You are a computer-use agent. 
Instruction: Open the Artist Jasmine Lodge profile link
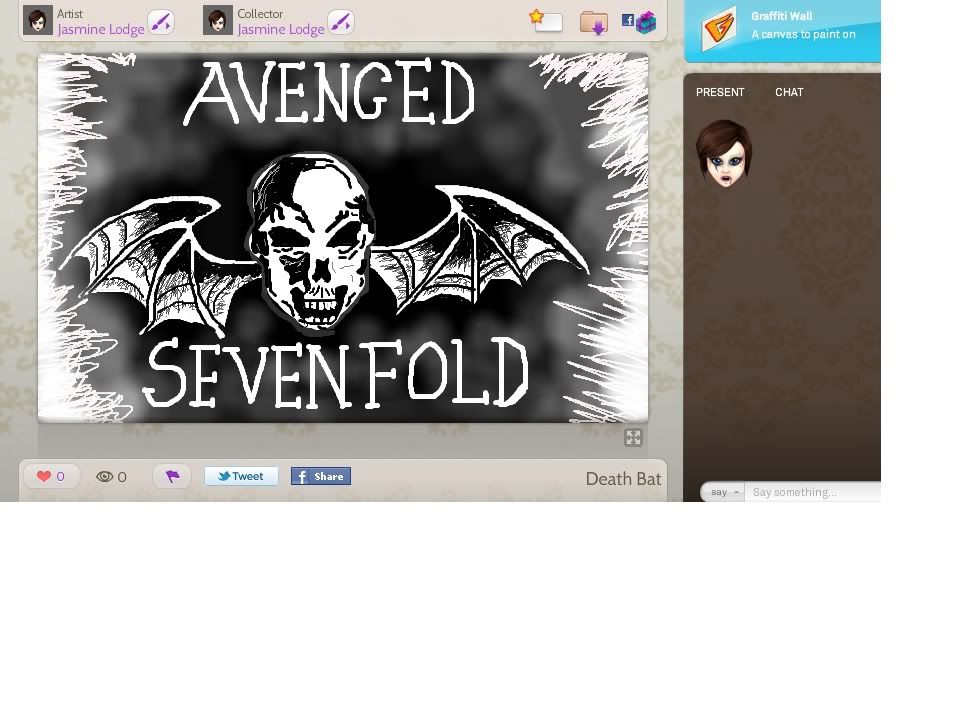coord(101,29)
